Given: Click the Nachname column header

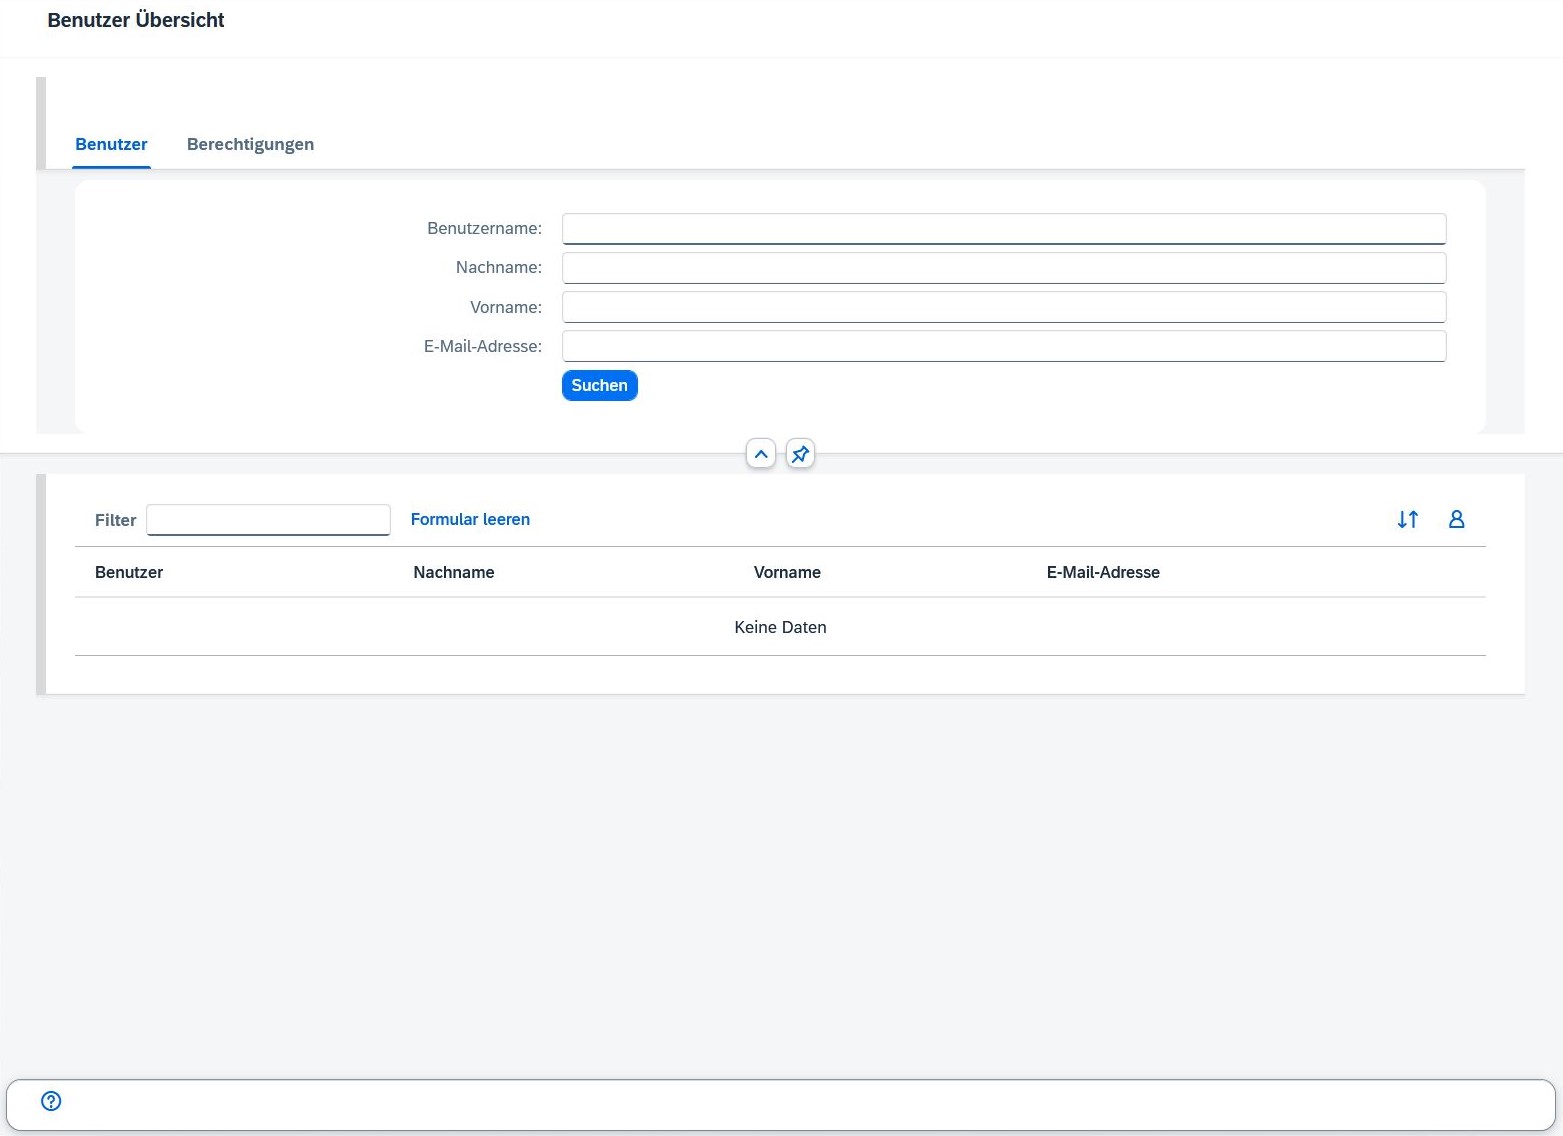Looking at the screenshot, I should pos(454,572).
